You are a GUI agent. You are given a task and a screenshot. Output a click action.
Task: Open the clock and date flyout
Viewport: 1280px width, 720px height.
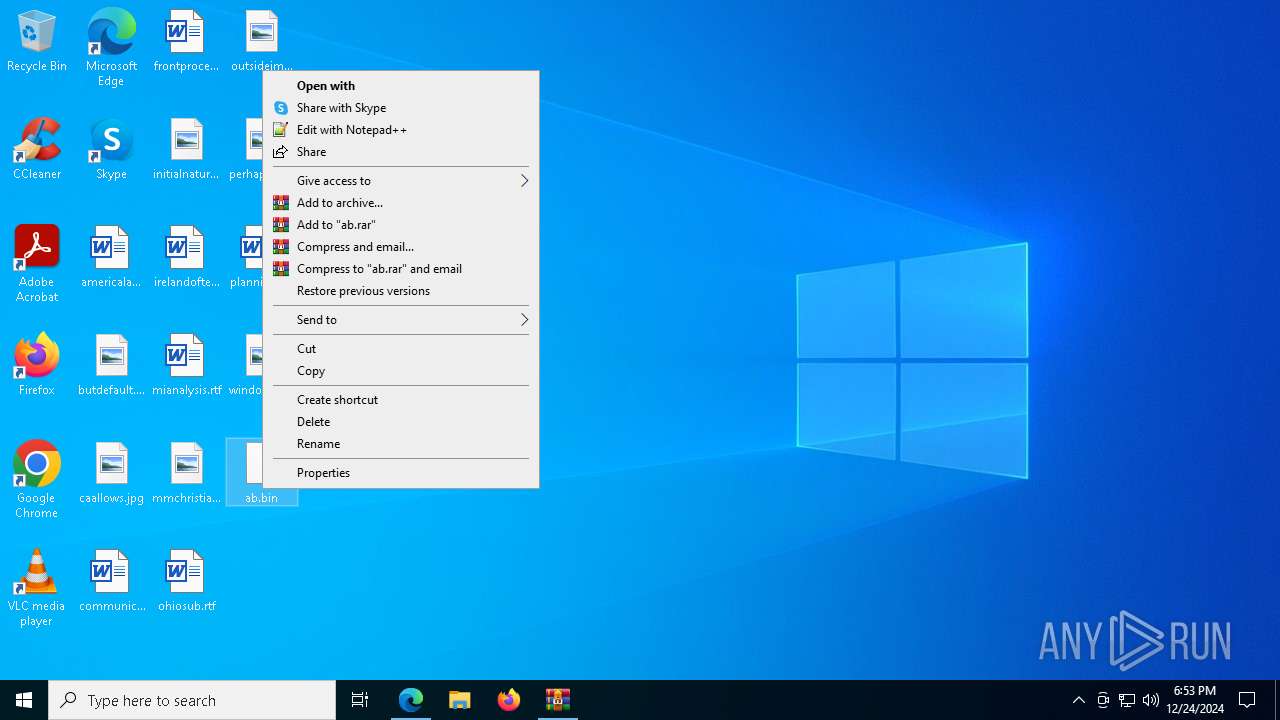coord(1194,700)
